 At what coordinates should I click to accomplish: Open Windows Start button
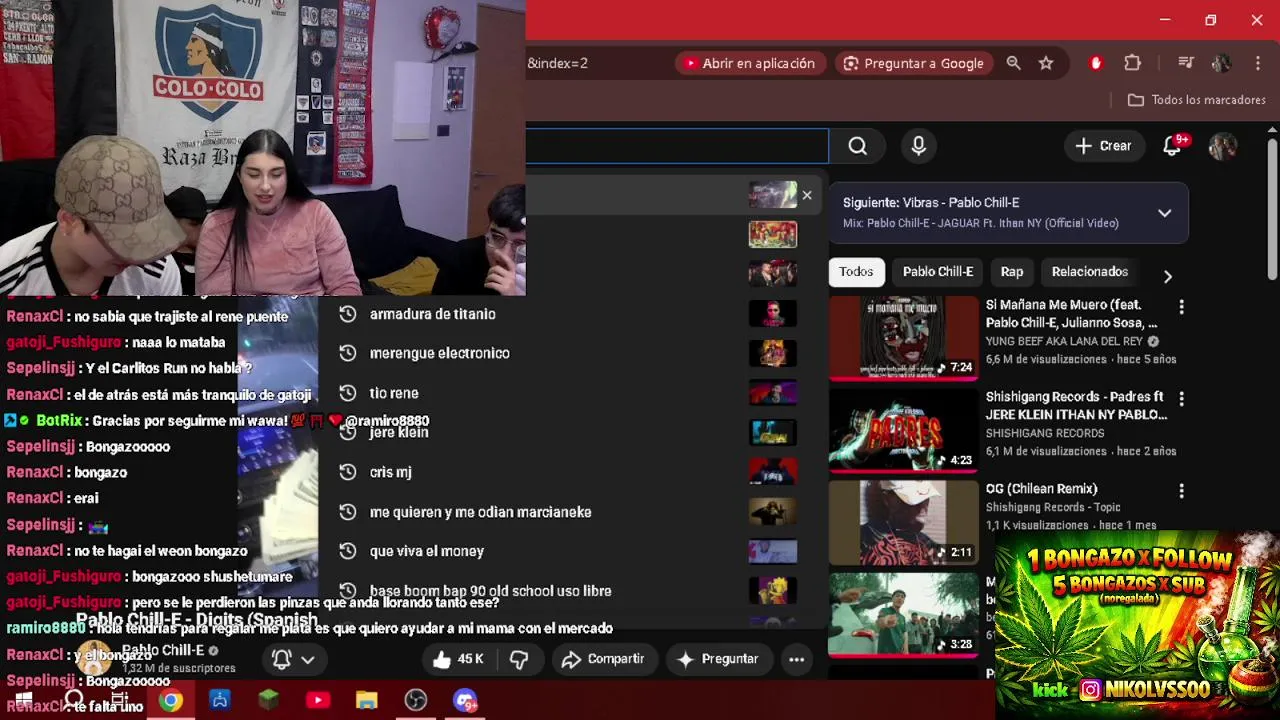pyautogui.click(x=24, y=700)
